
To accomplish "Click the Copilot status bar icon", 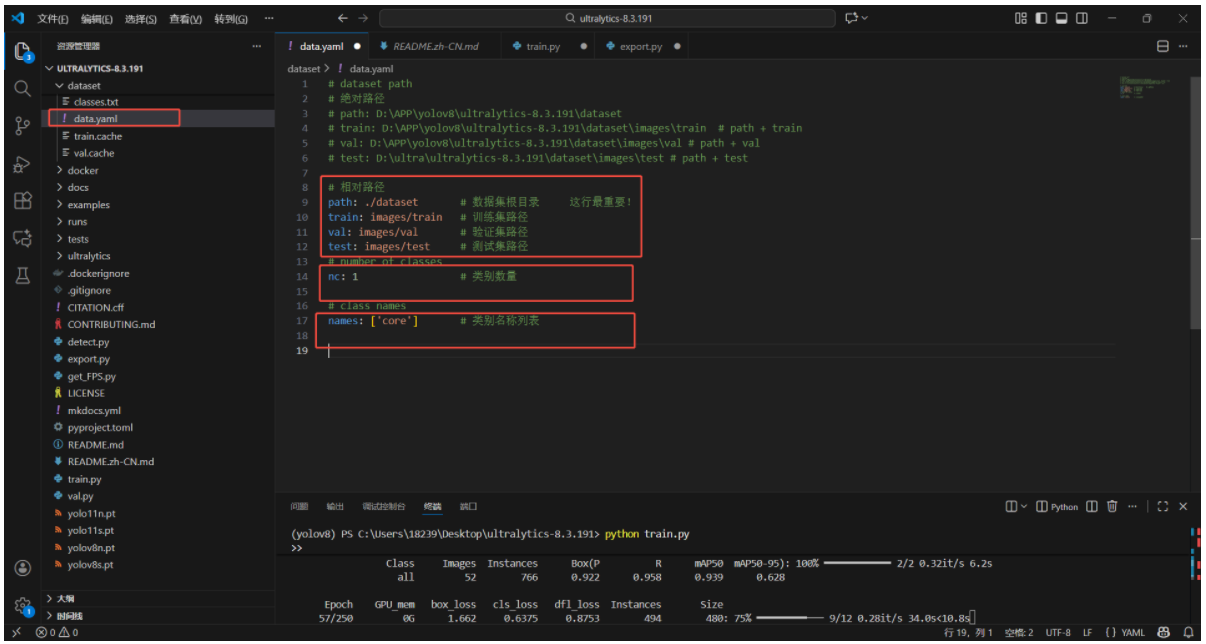I will click(x=1164, y=632).
